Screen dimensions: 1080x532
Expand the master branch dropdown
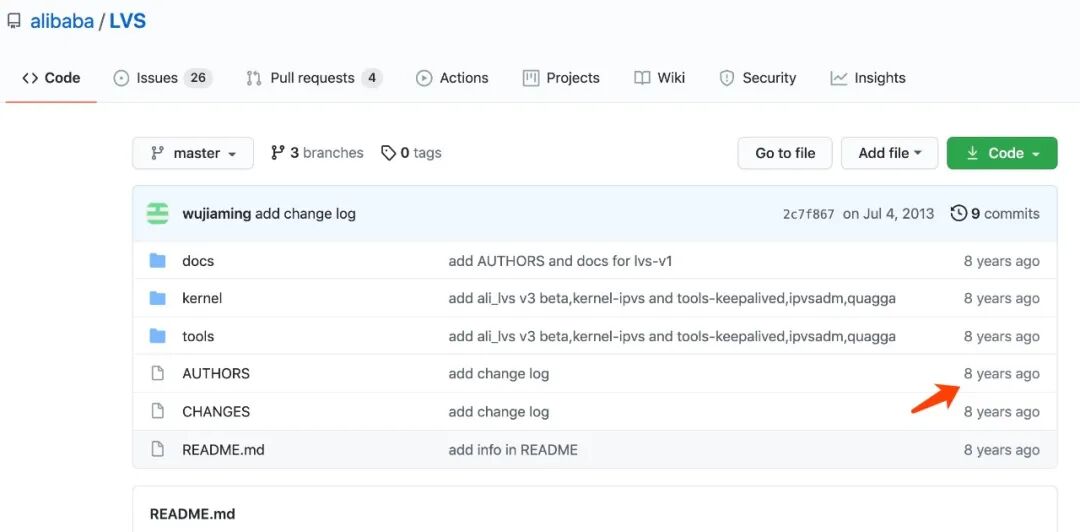tap(193, 153)
